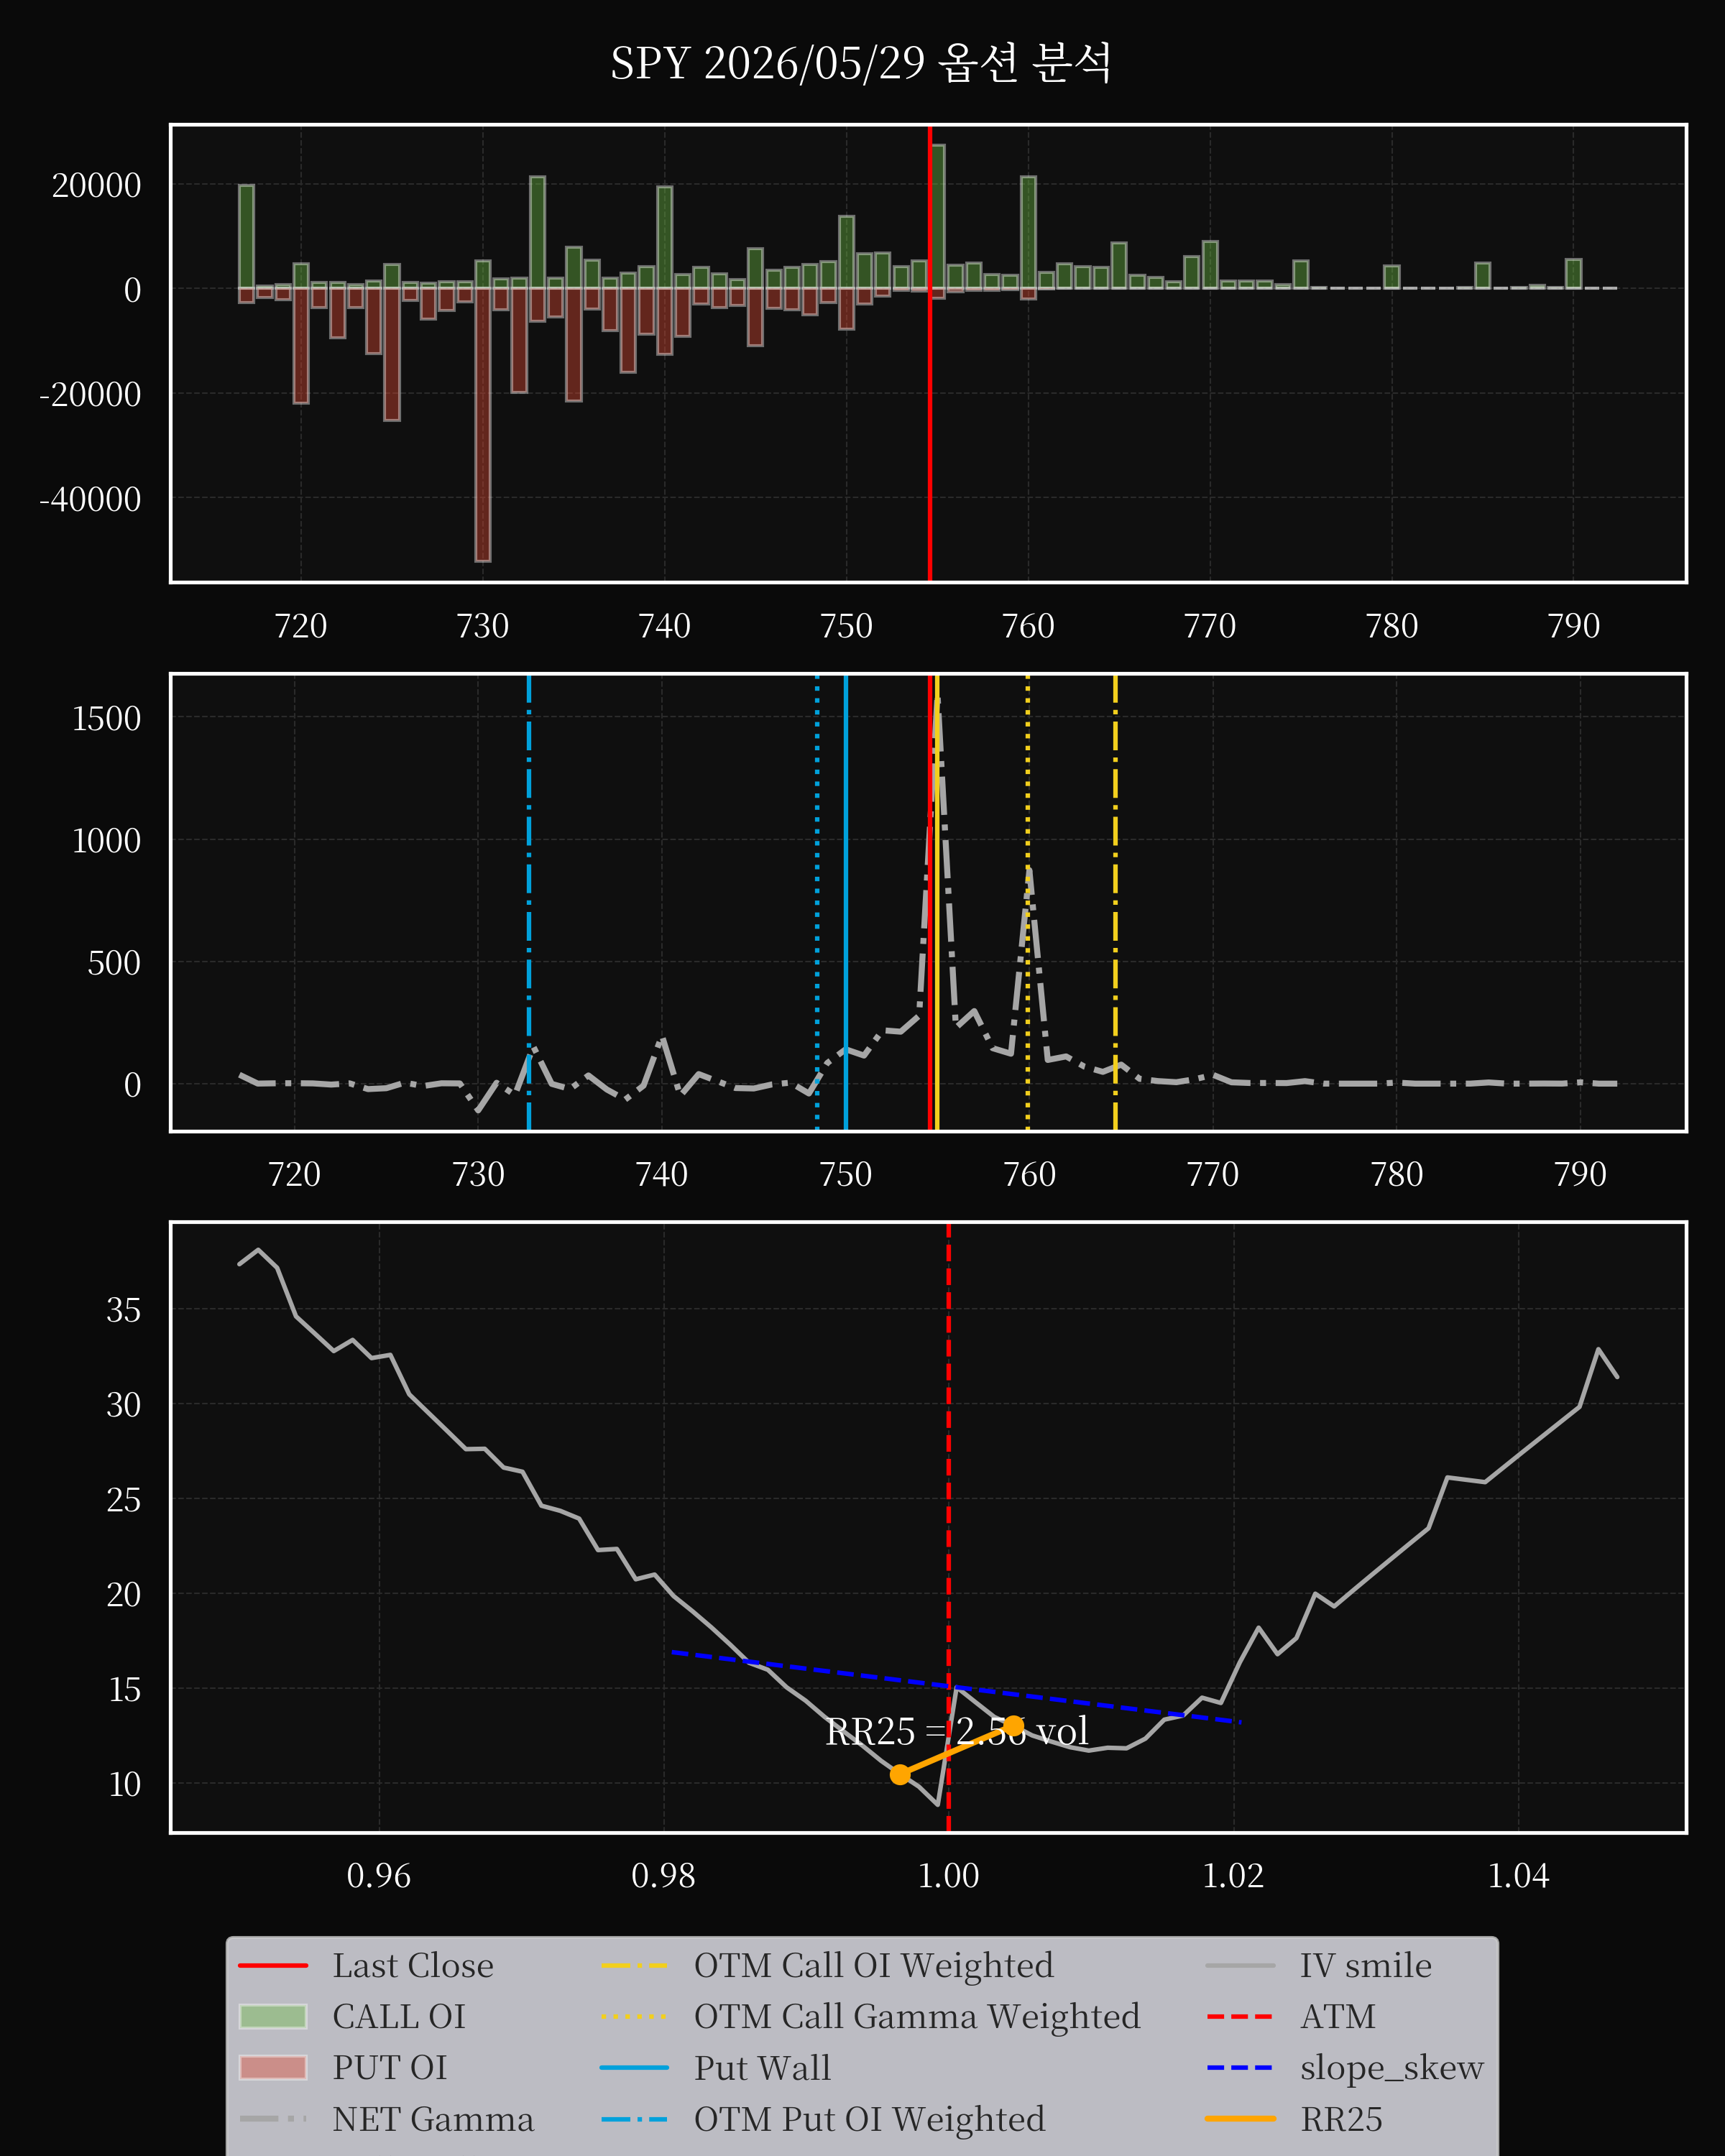Click the 'RR25 = 2.56 vol' annotation
Viewport: 1725px width, 2156px height.
click(957, 1731)
